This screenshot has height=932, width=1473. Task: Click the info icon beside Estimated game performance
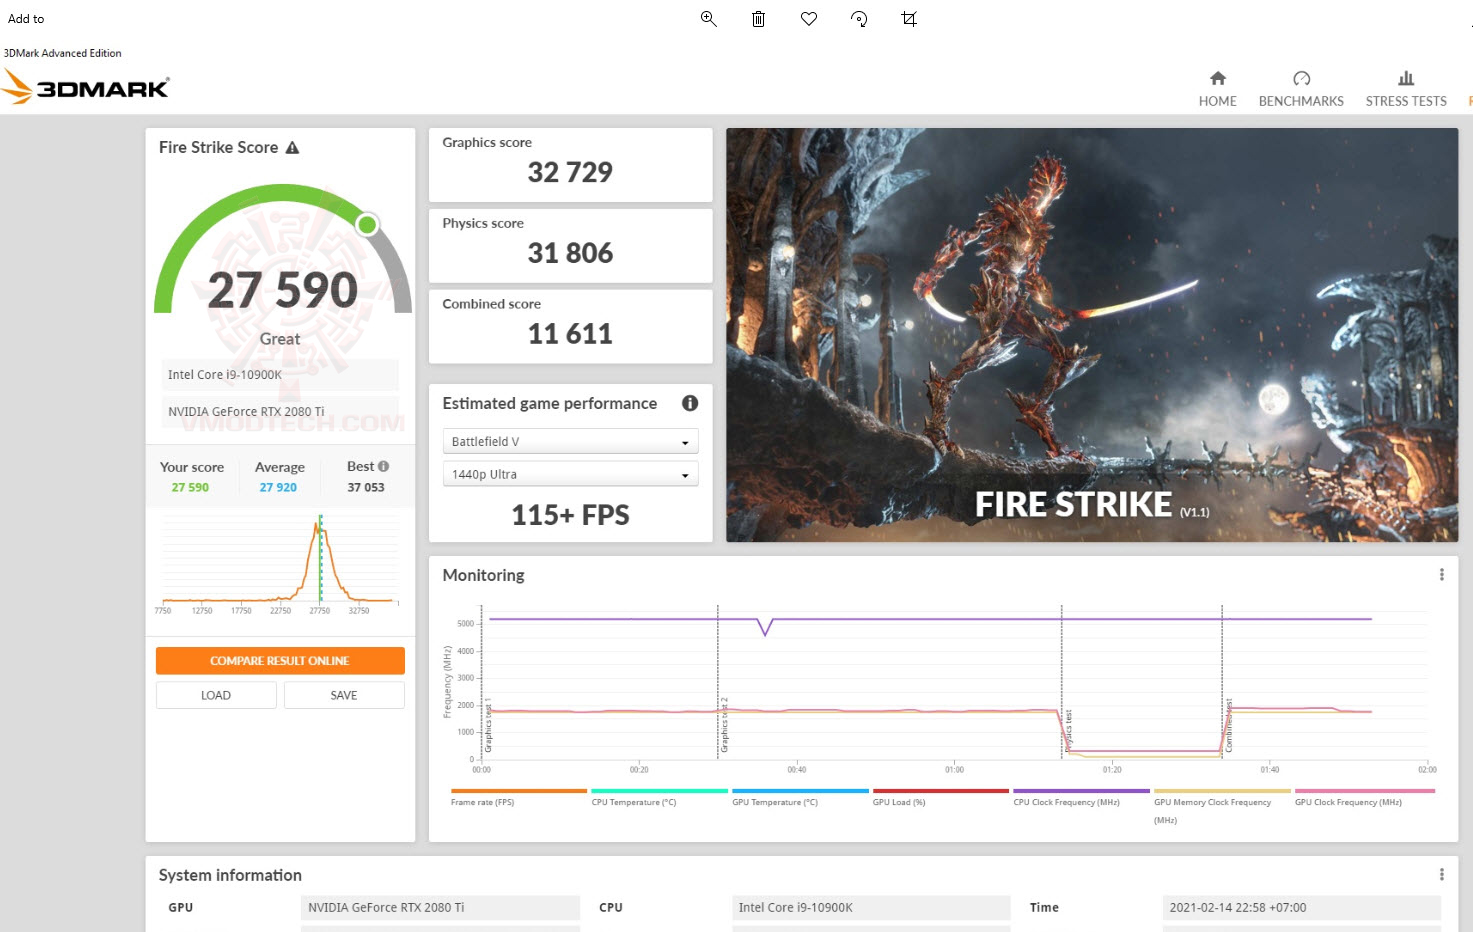(689, 403)
